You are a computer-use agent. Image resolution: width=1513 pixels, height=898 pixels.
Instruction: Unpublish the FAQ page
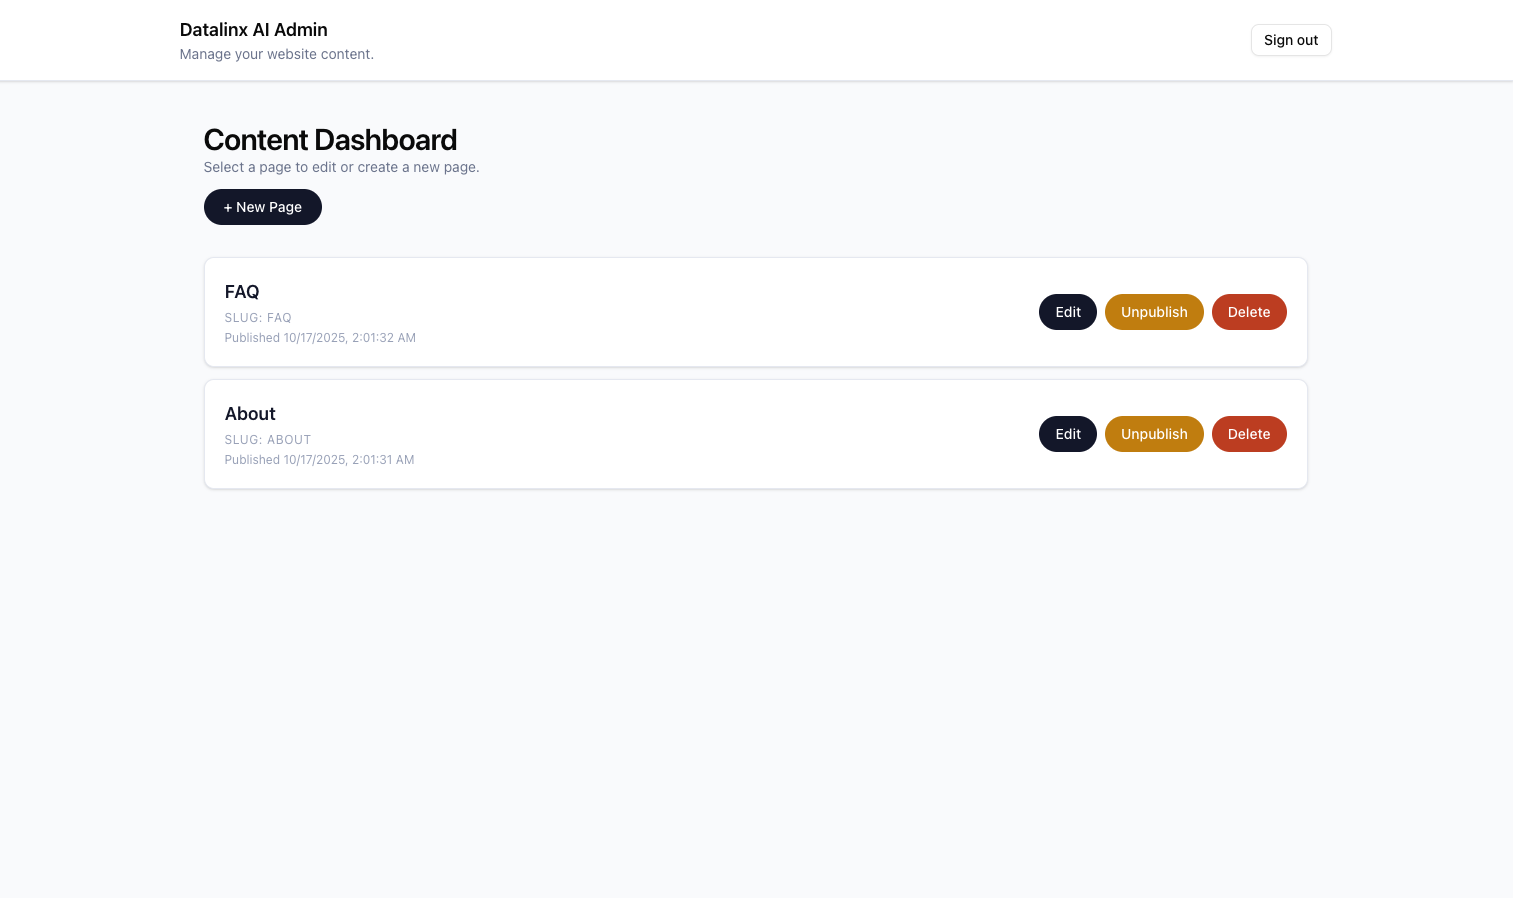click(1153, 312)
